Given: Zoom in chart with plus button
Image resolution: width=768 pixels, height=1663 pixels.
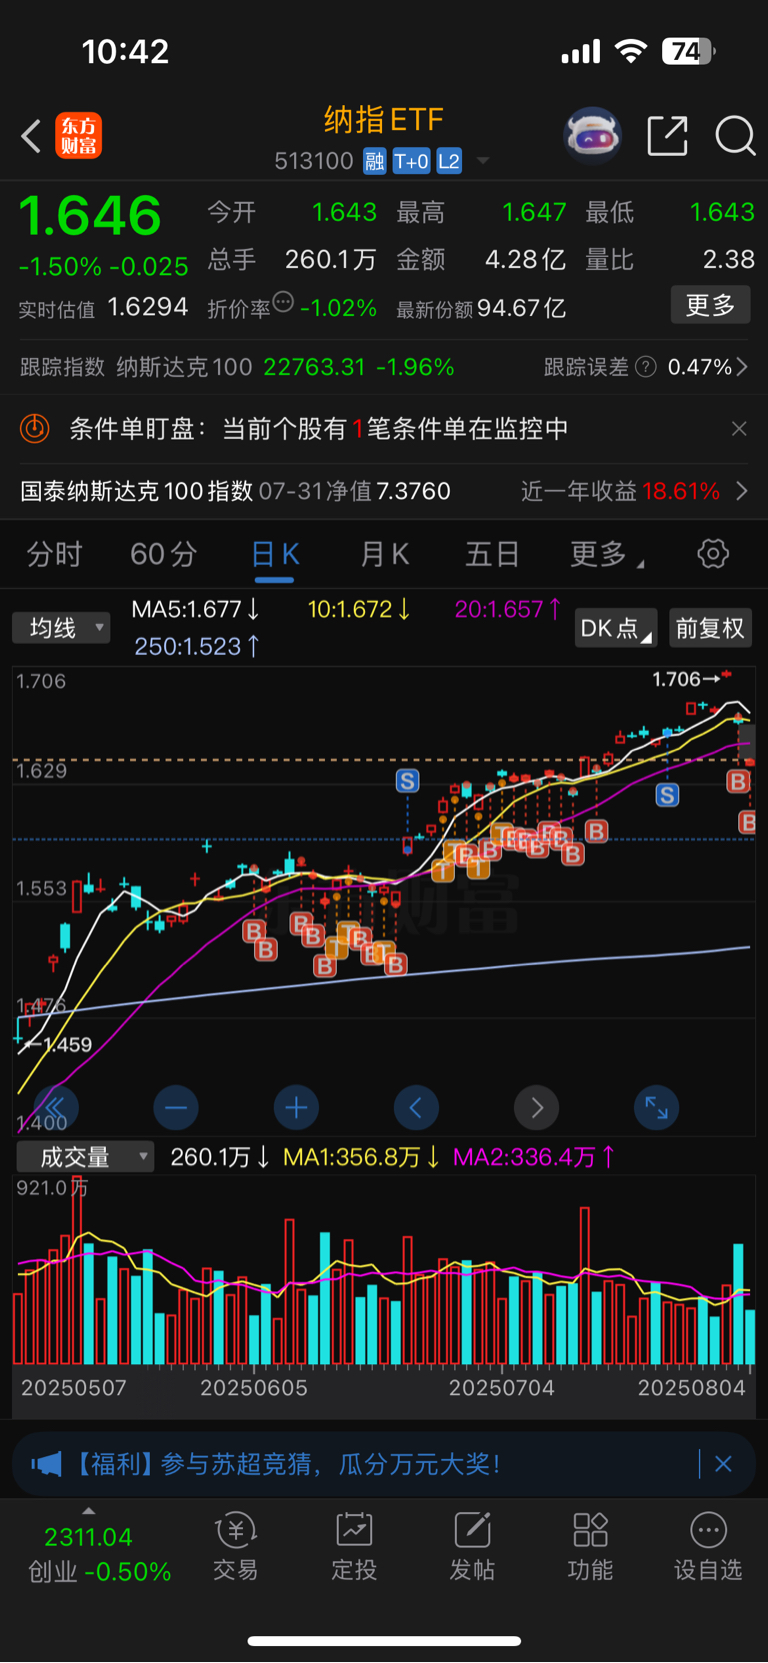Looking at the screenshot, I should [x=296, y=1108].
